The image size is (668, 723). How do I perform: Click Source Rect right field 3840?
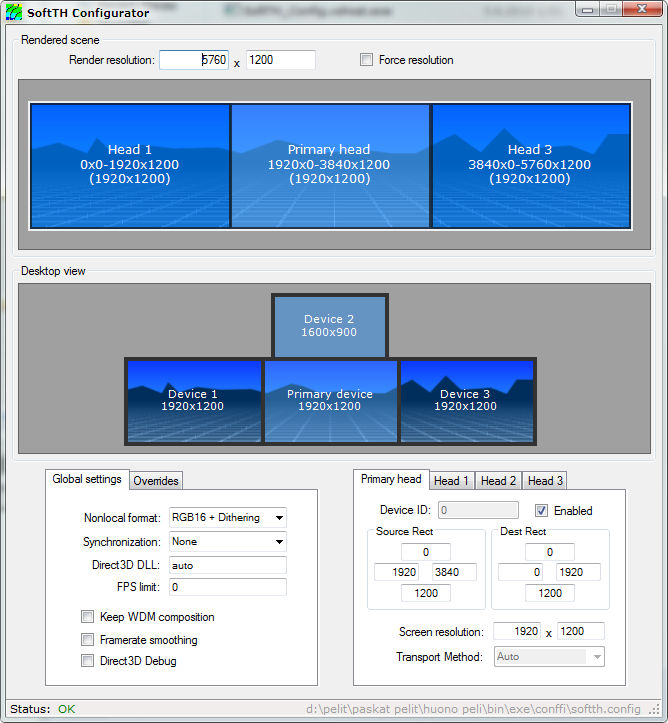[454, 572]
